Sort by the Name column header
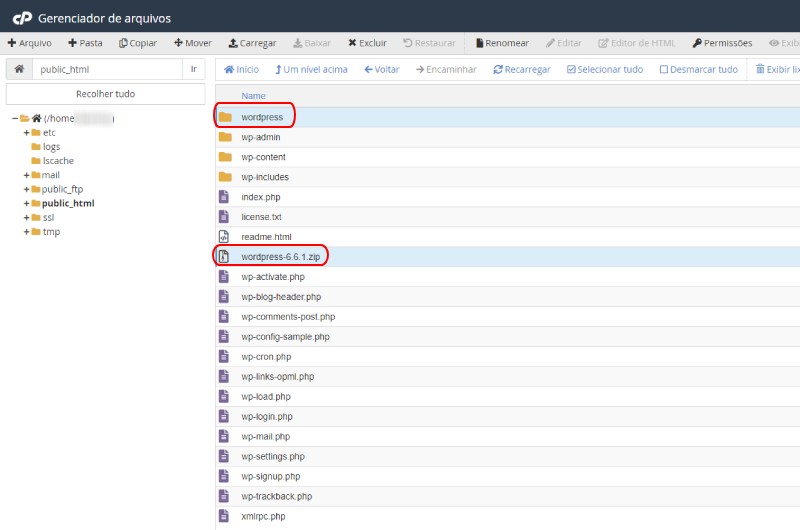800x530 pixels. coord(253,96)
